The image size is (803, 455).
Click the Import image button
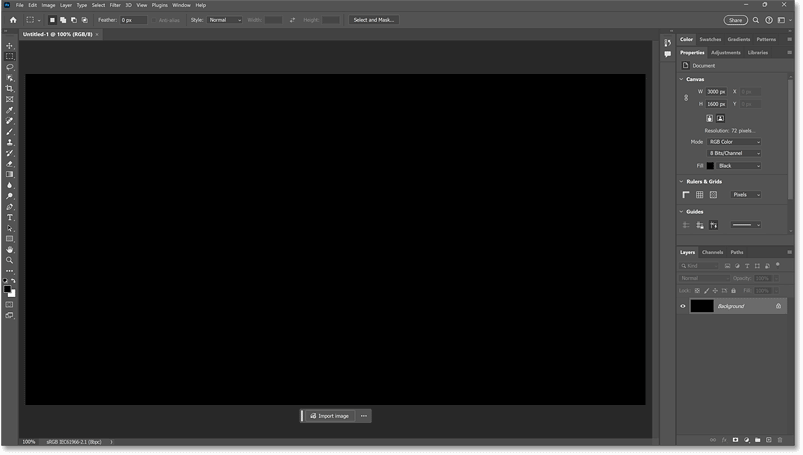tap(330, 416)
